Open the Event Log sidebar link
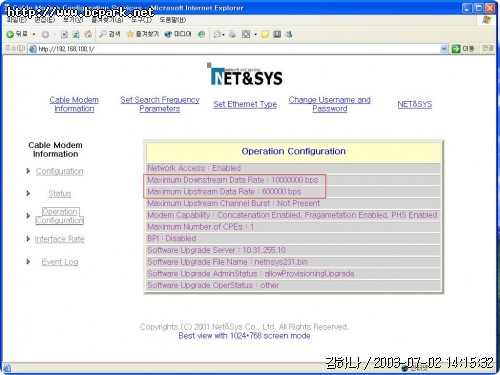 click(x=60, y=262)
